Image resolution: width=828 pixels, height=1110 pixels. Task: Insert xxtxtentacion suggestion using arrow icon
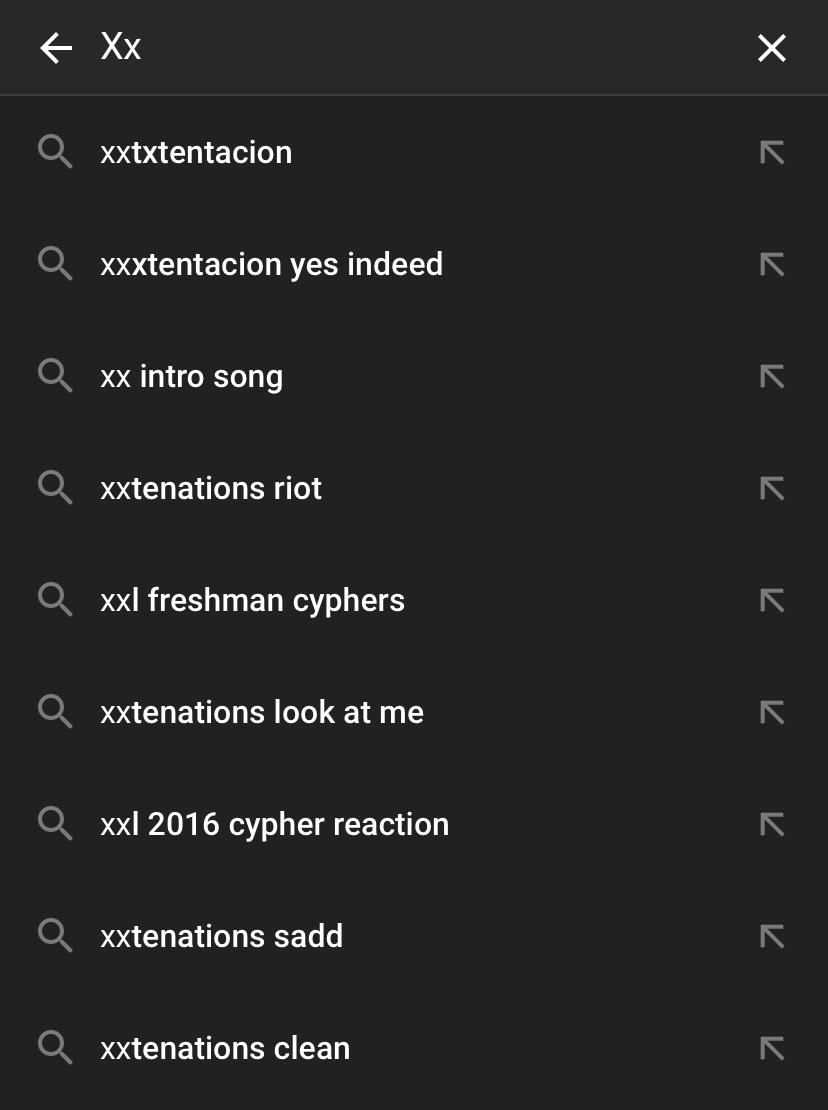click(771, 153)
